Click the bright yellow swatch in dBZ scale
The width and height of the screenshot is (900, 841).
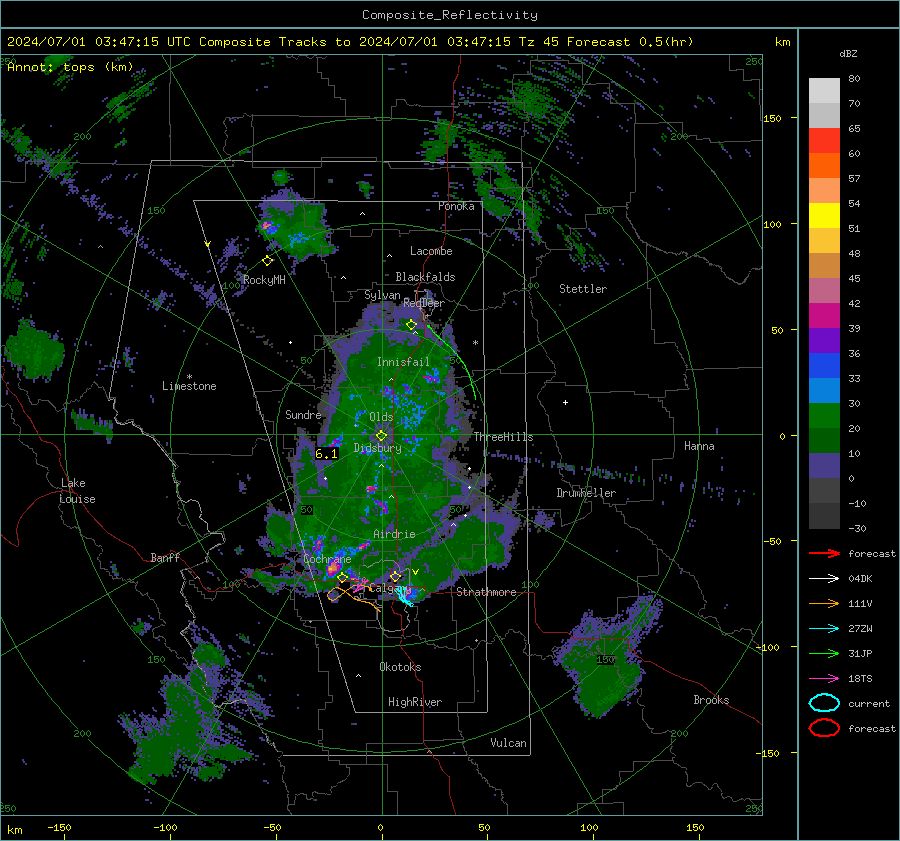tap(824, 215)
